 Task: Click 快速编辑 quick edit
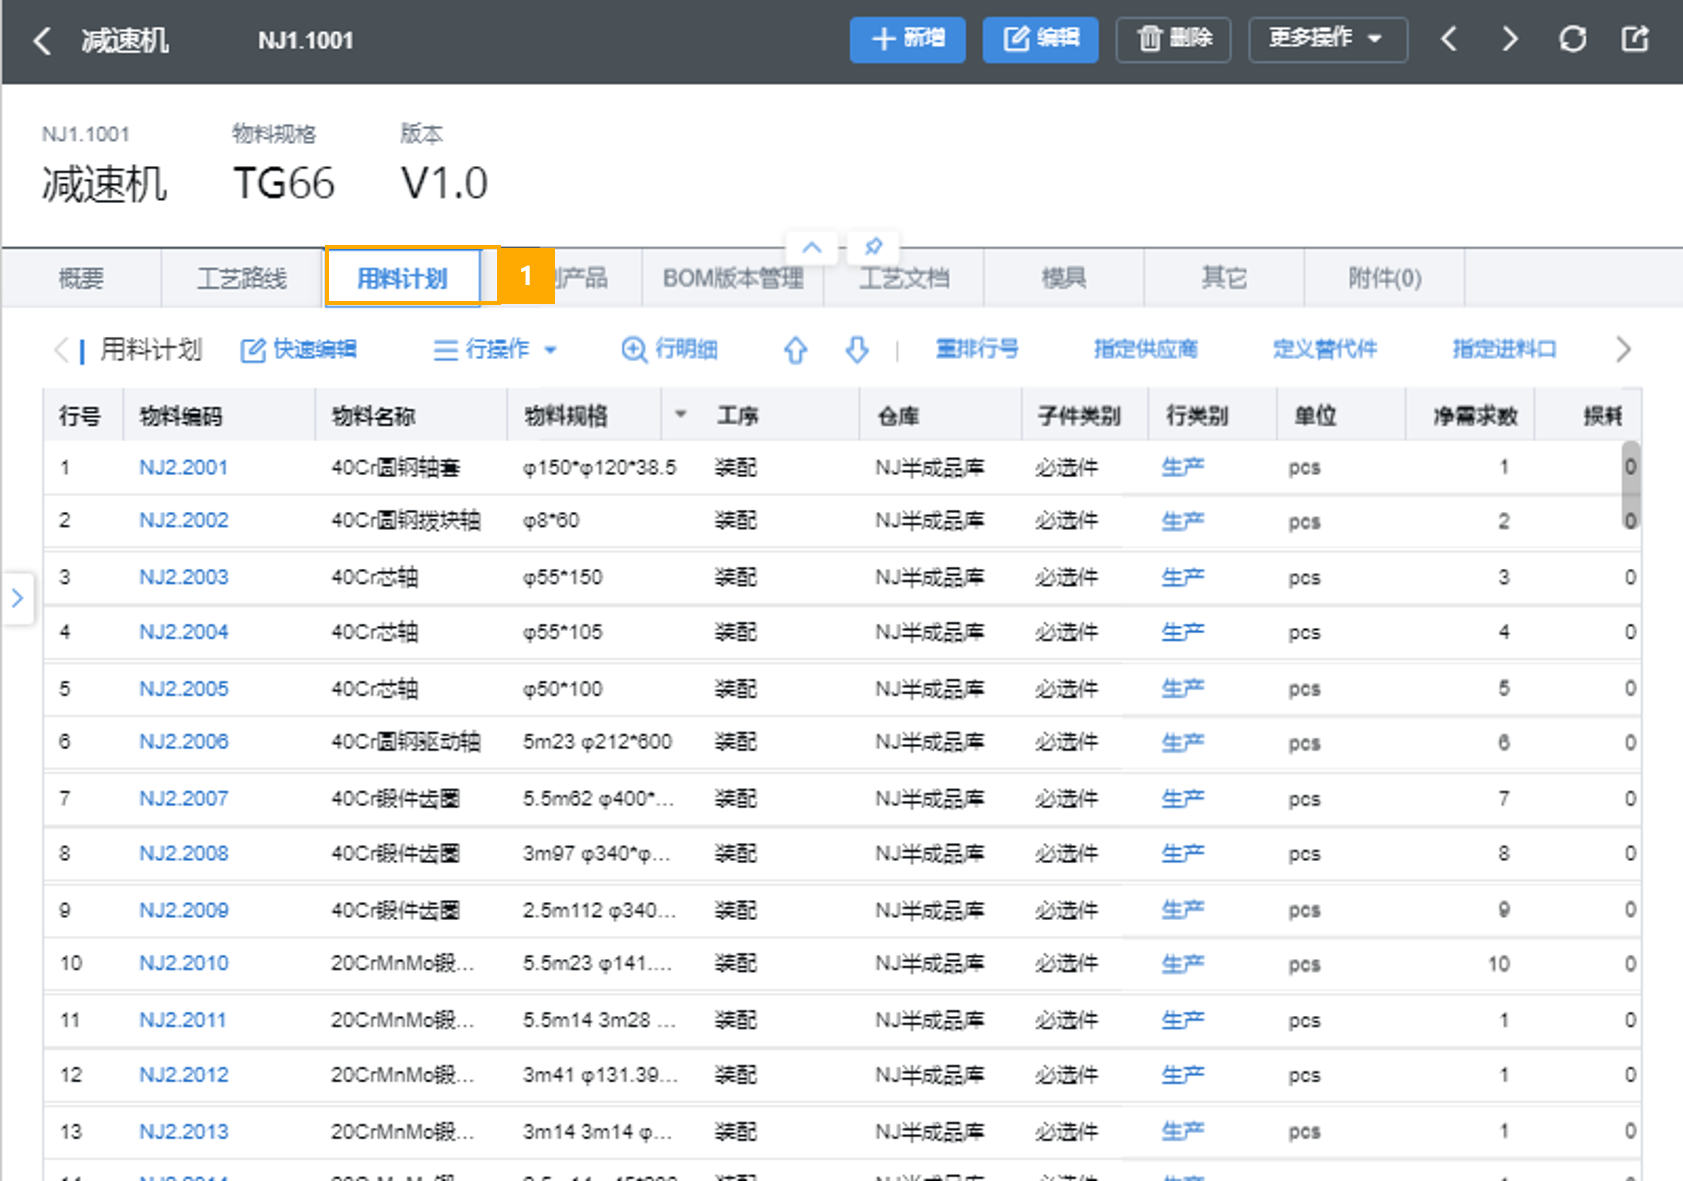pyautogui.click(x=299, y=349)
